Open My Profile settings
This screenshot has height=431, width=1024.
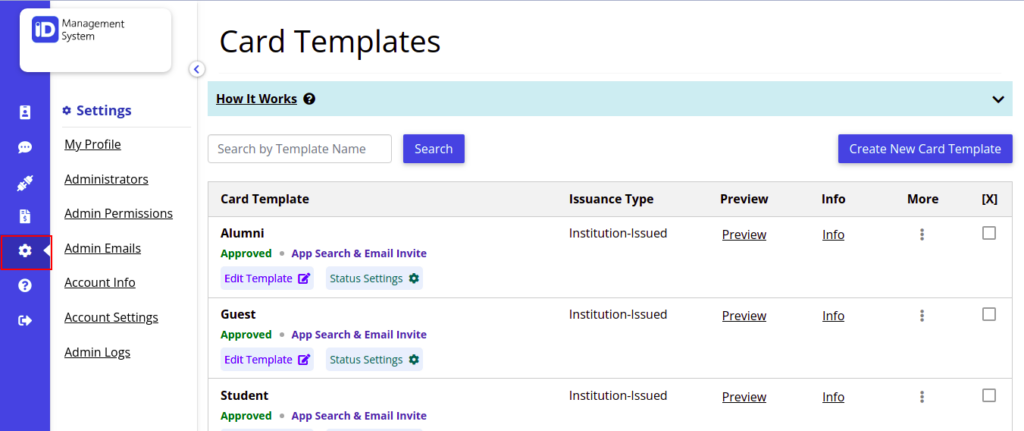93,144
